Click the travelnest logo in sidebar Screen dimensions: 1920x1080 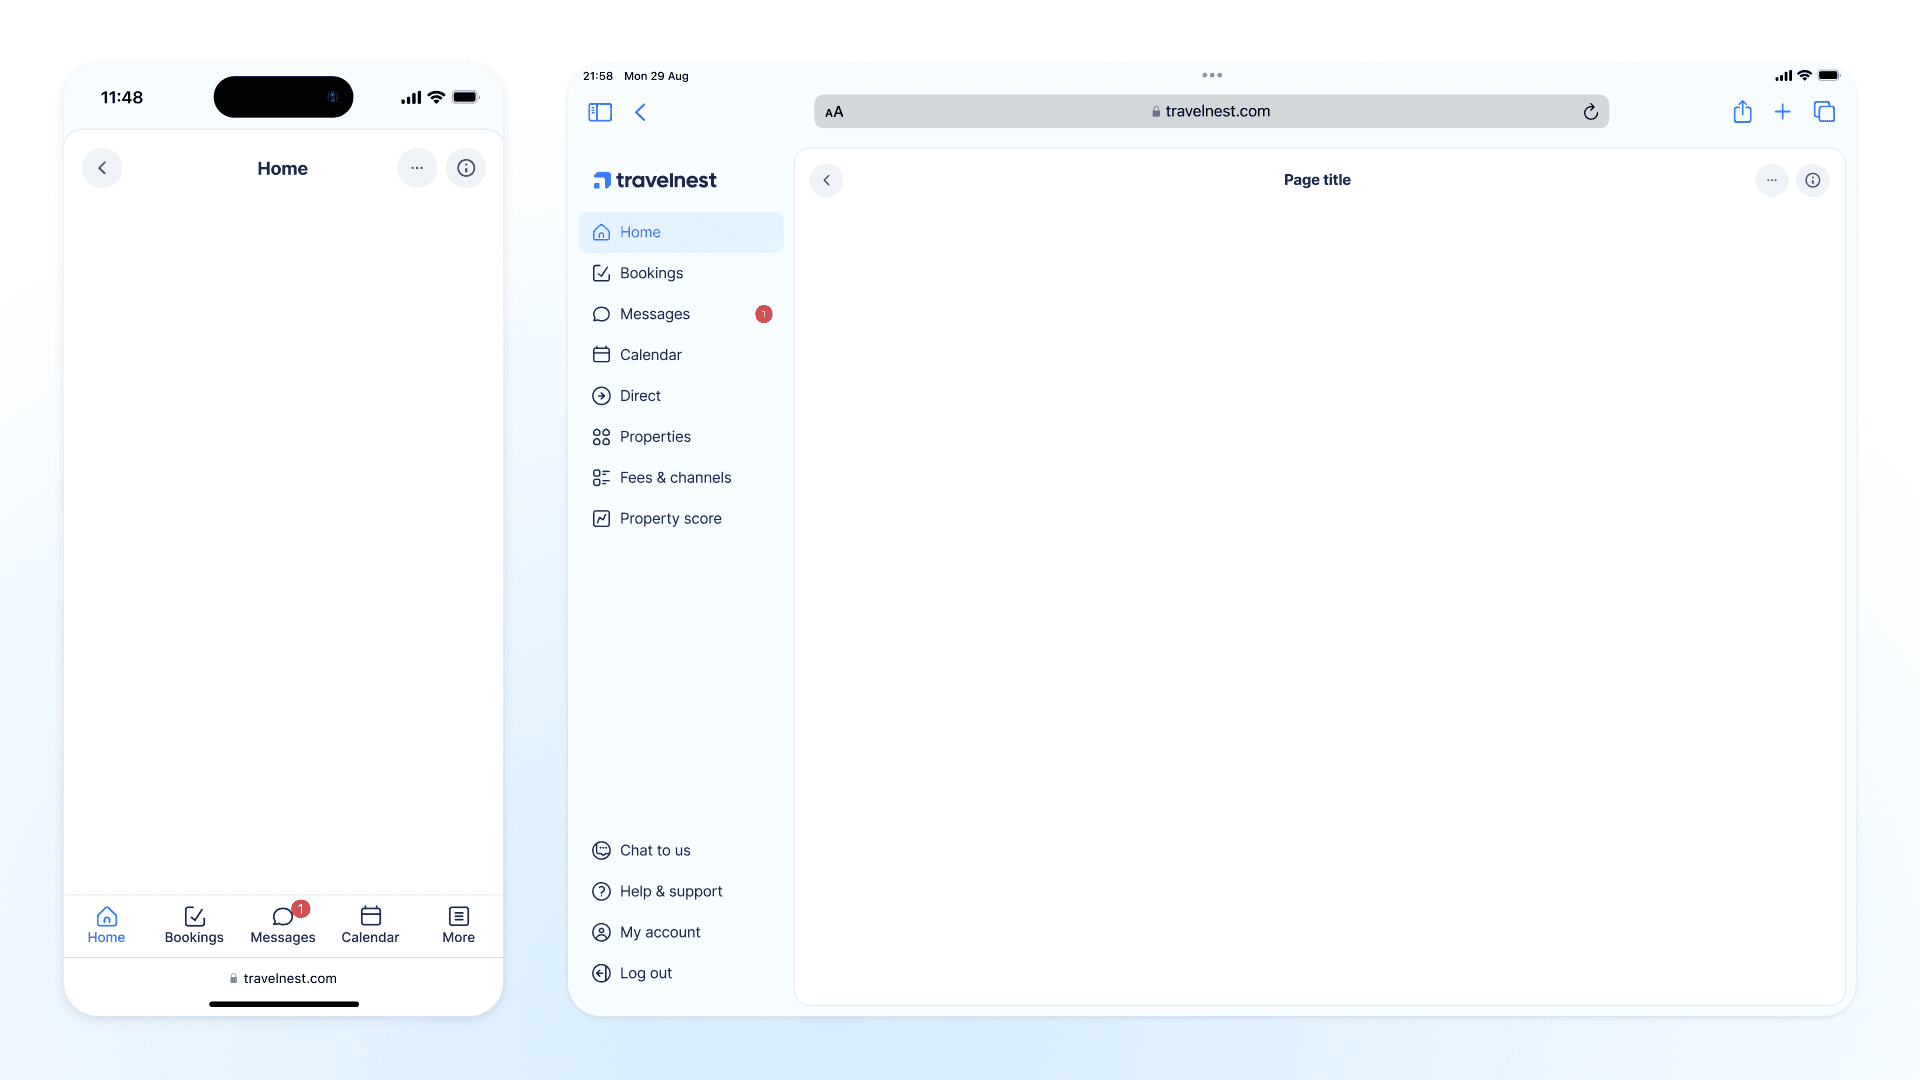tap(655, 180)
